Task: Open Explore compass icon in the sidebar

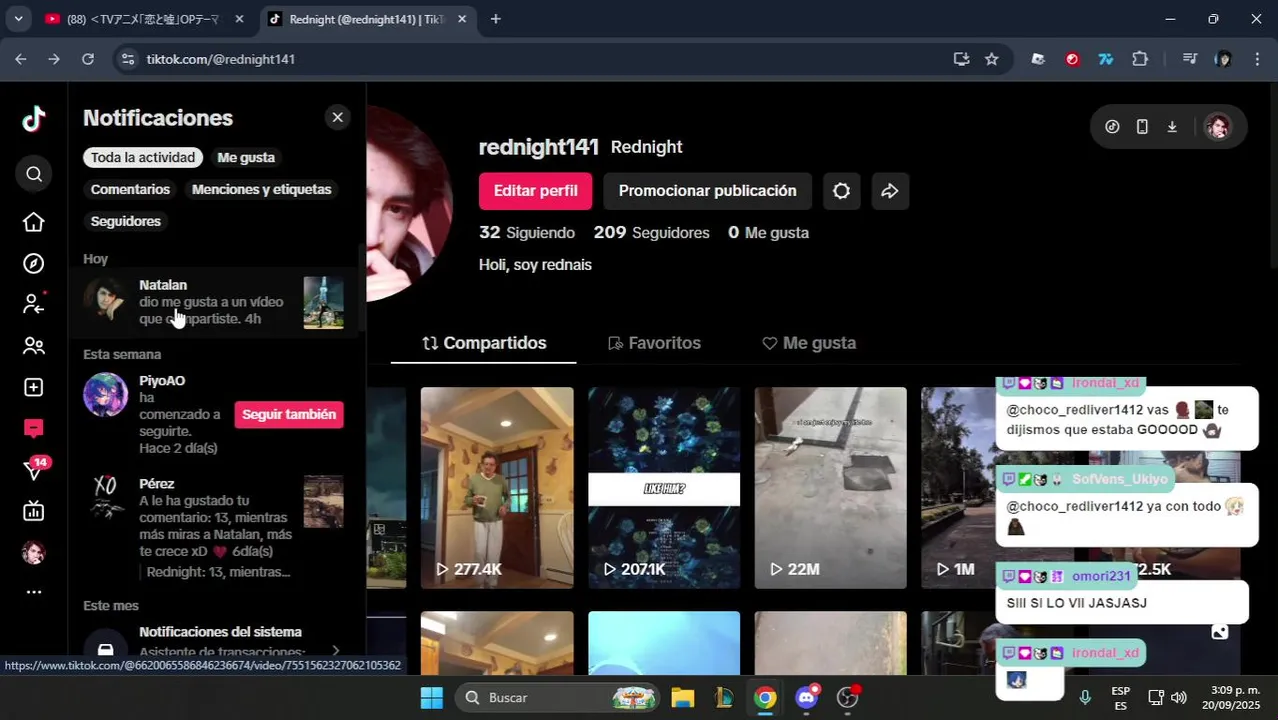Action: tap(34, 263)
